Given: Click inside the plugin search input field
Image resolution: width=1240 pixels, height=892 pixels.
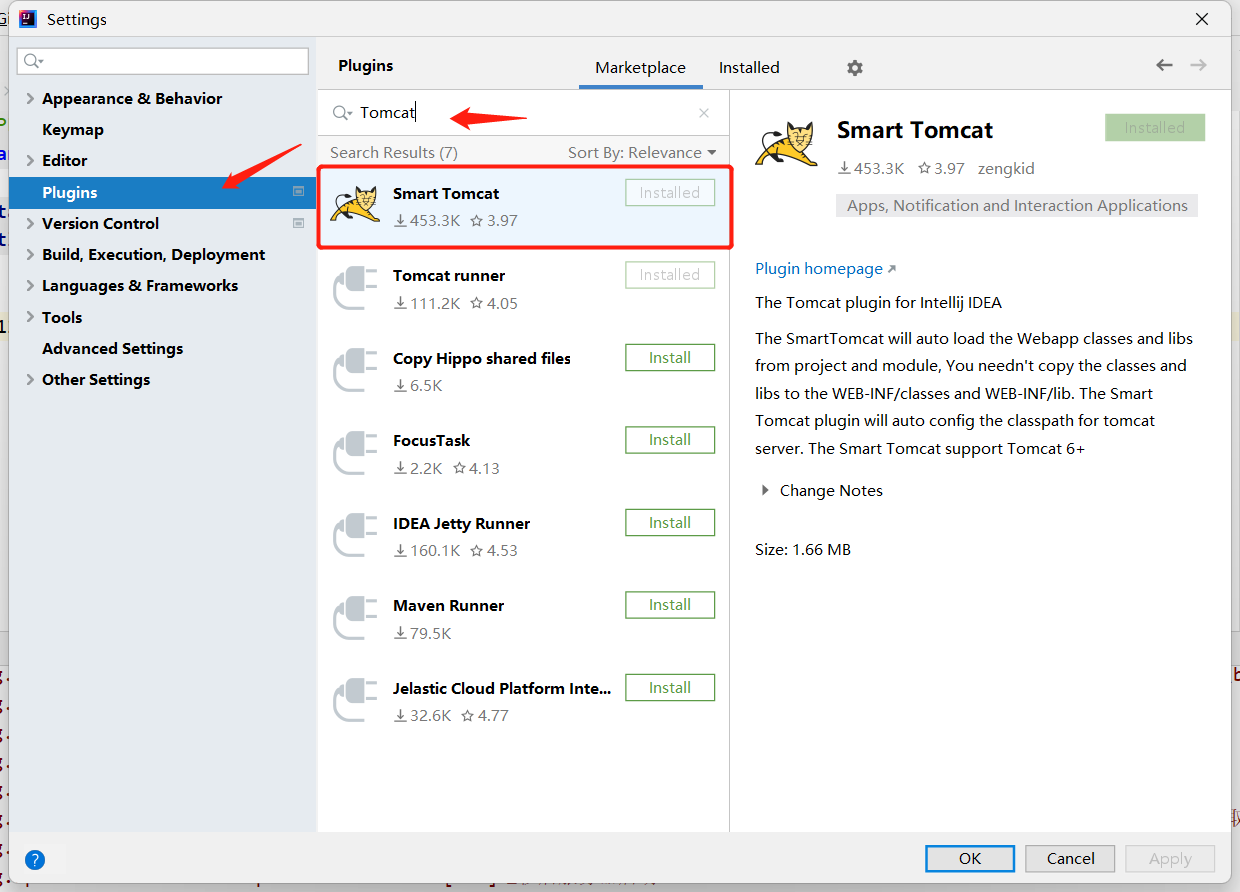Looking at the screenshot, I should [500, 112].
